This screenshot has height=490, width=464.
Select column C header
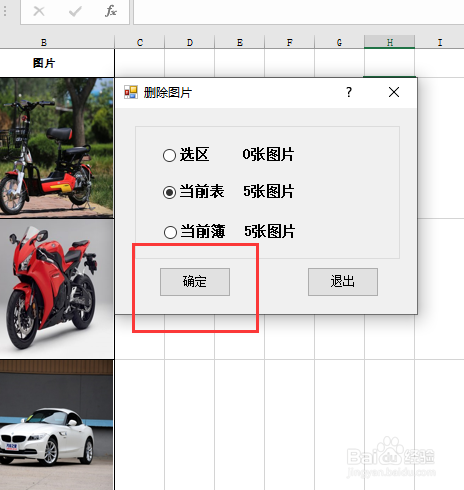click(140, 42)
